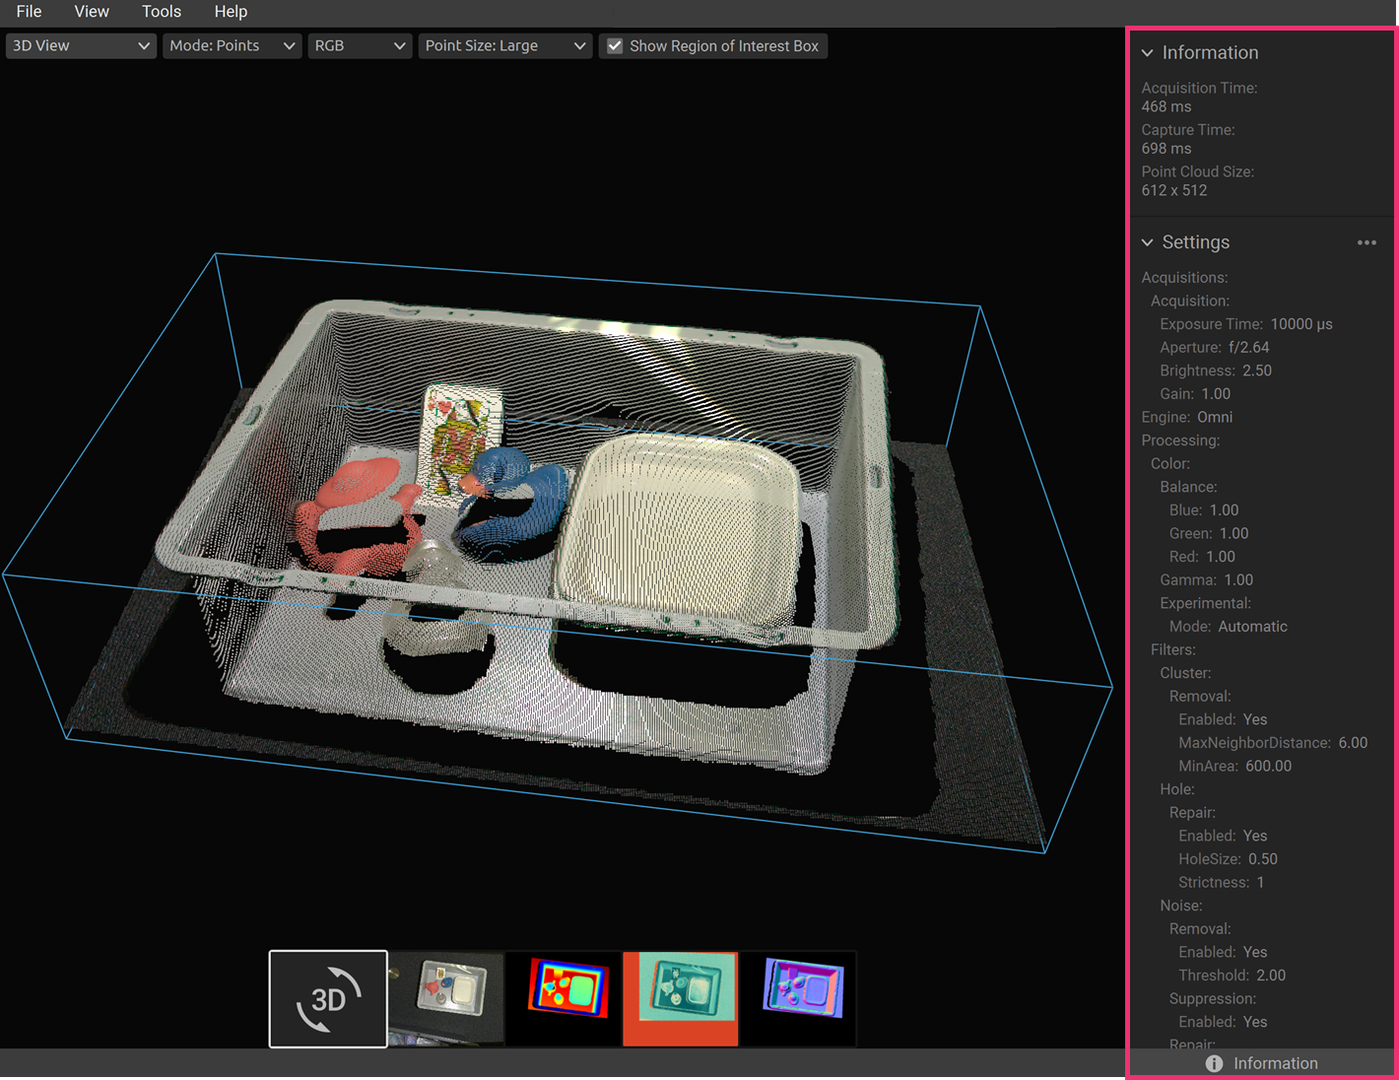Click the 3D view rotate icon thumbnail

click(328, 998)
